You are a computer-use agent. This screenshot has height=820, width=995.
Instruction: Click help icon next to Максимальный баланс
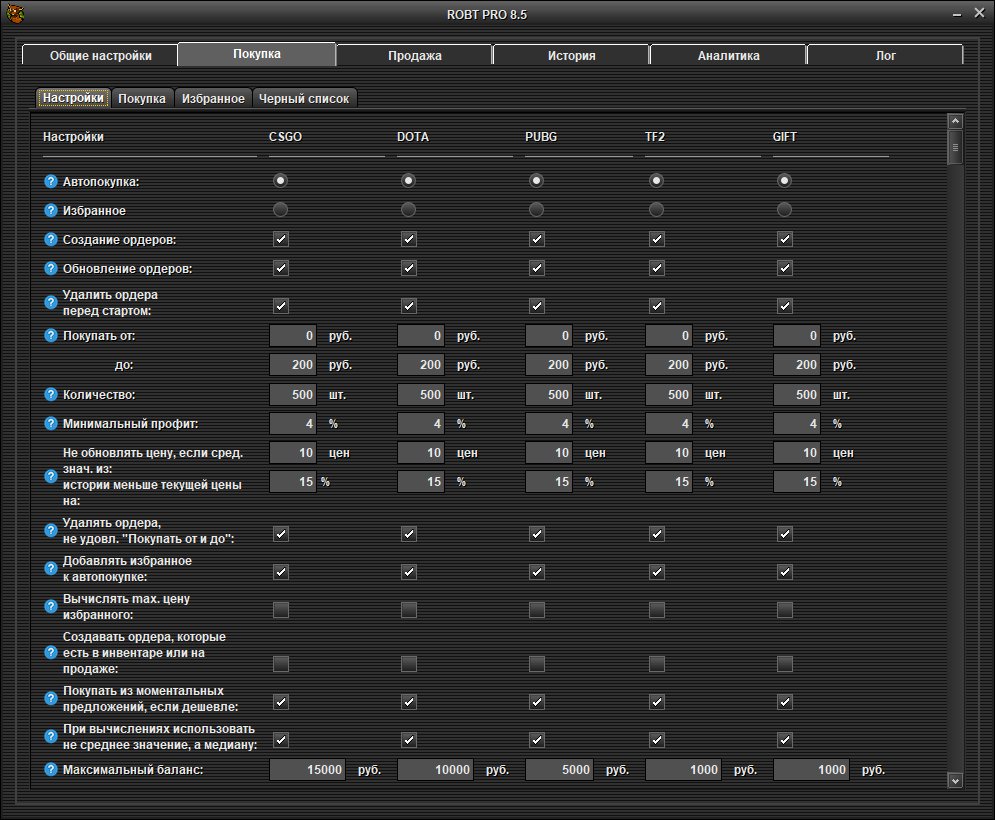coord(51,770)
